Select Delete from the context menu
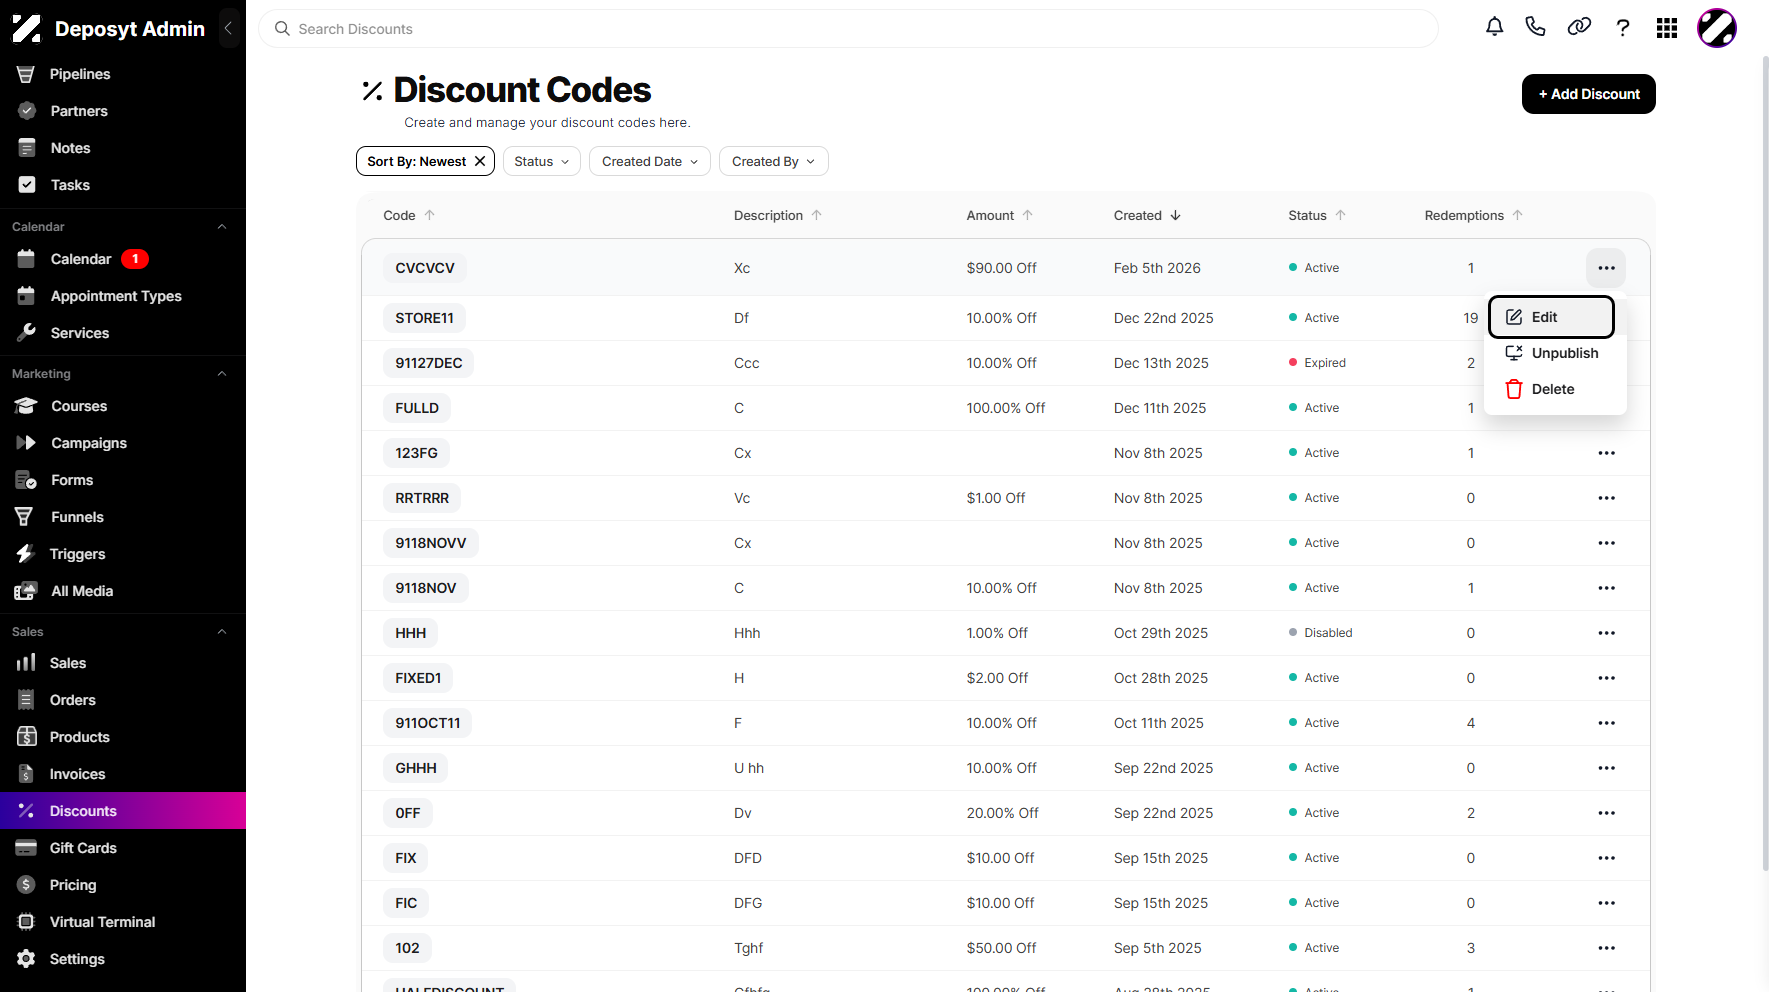Screen dimensions: 1769x992 pos(1551,389)
